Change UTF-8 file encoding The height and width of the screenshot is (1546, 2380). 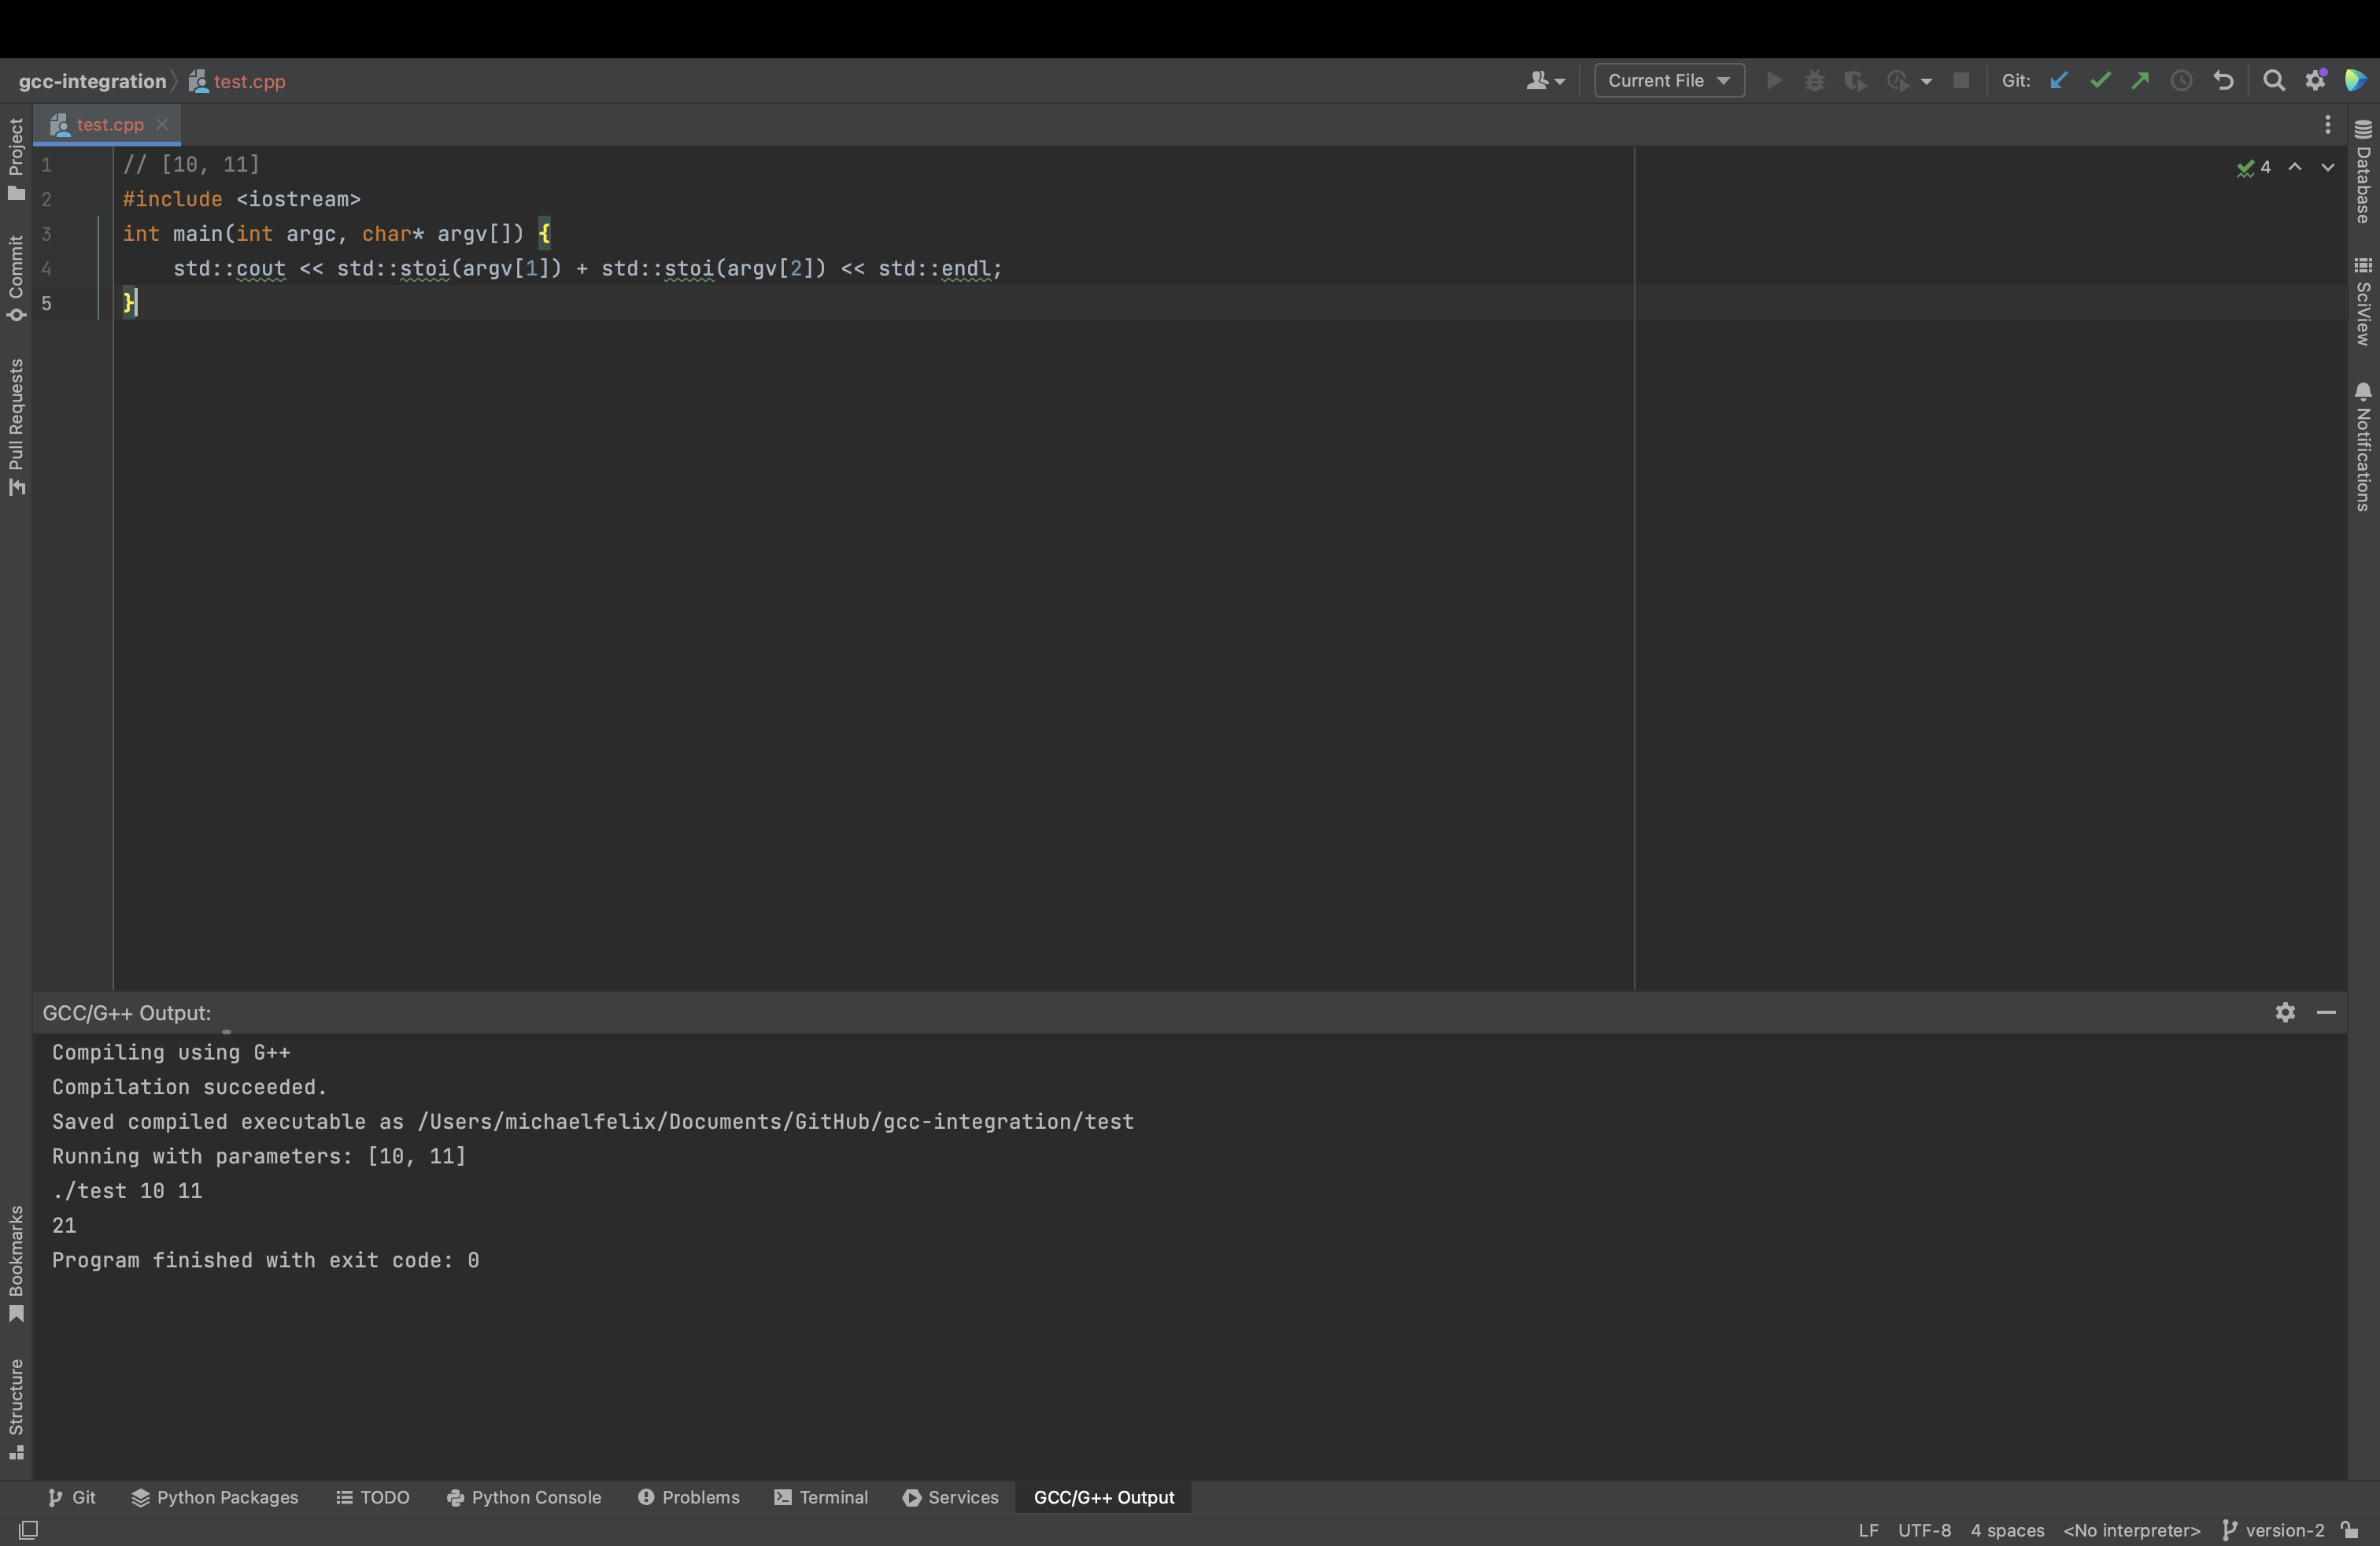click(1924, 1531)
